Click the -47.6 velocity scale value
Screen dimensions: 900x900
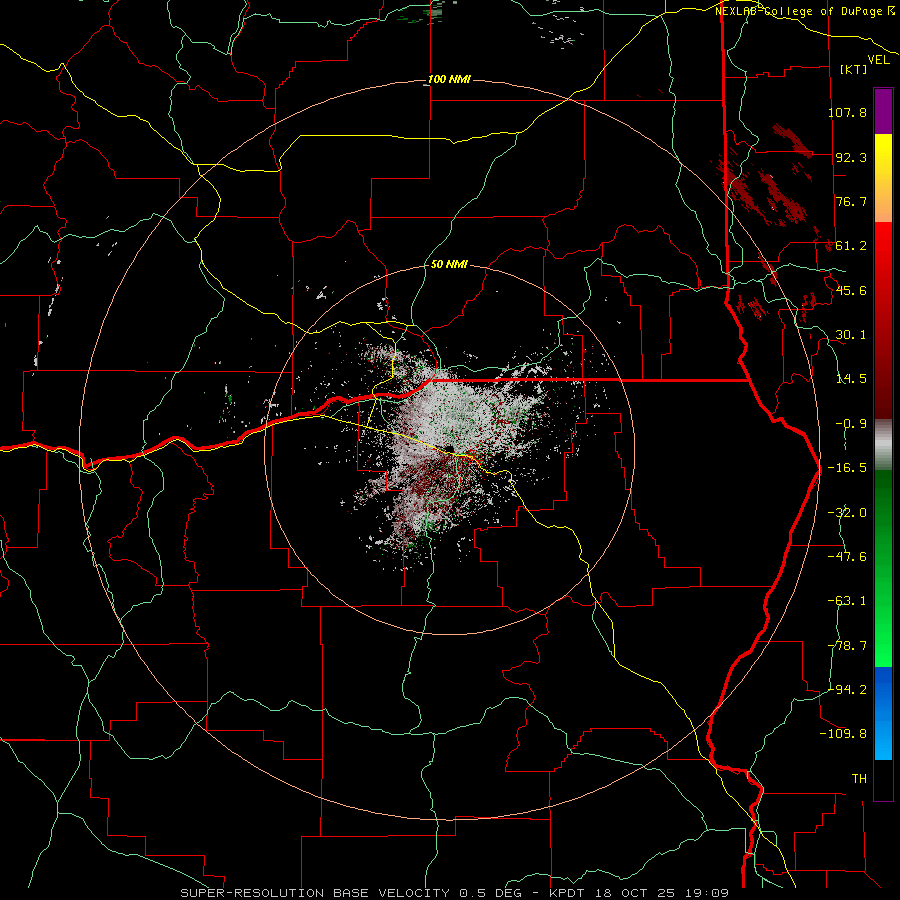[847, 557]
